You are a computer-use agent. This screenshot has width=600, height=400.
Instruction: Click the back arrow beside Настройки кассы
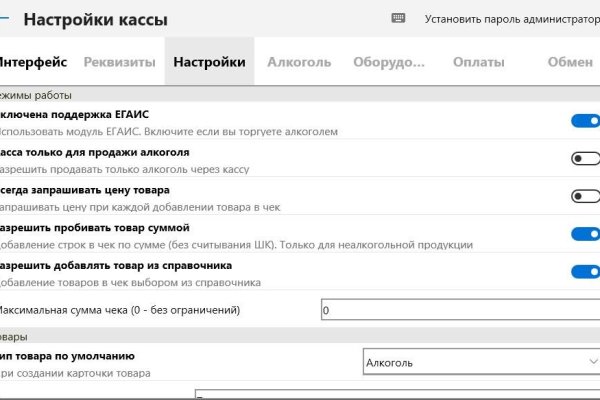click(x=4, y=19)
